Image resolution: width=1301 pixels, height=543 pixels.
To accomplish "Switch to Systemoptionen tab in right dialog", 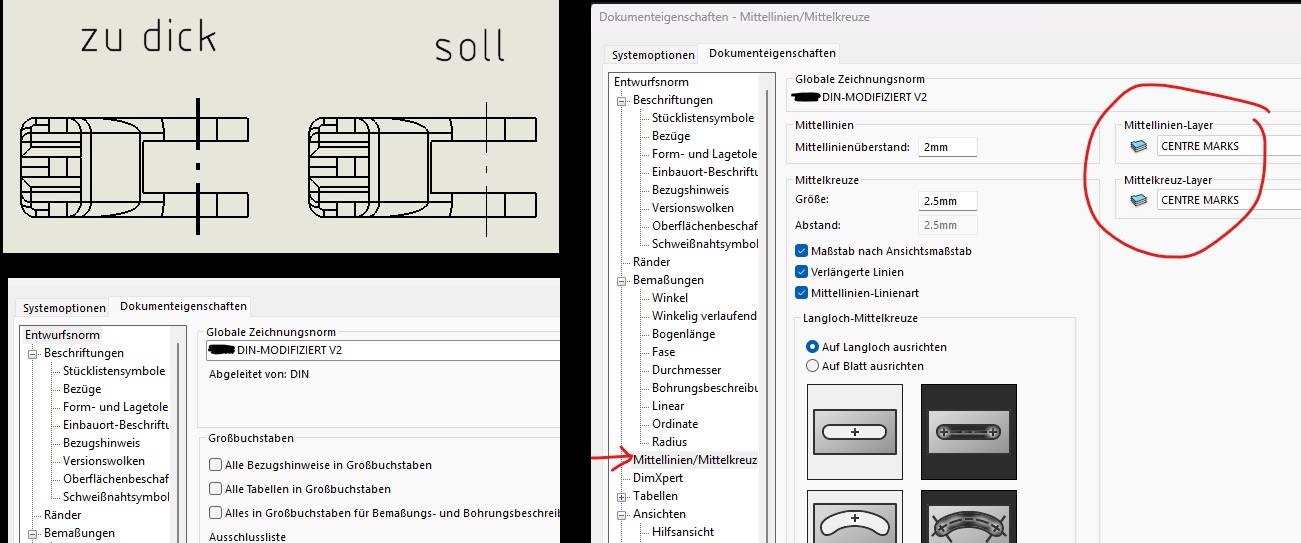I will (653, 55).
